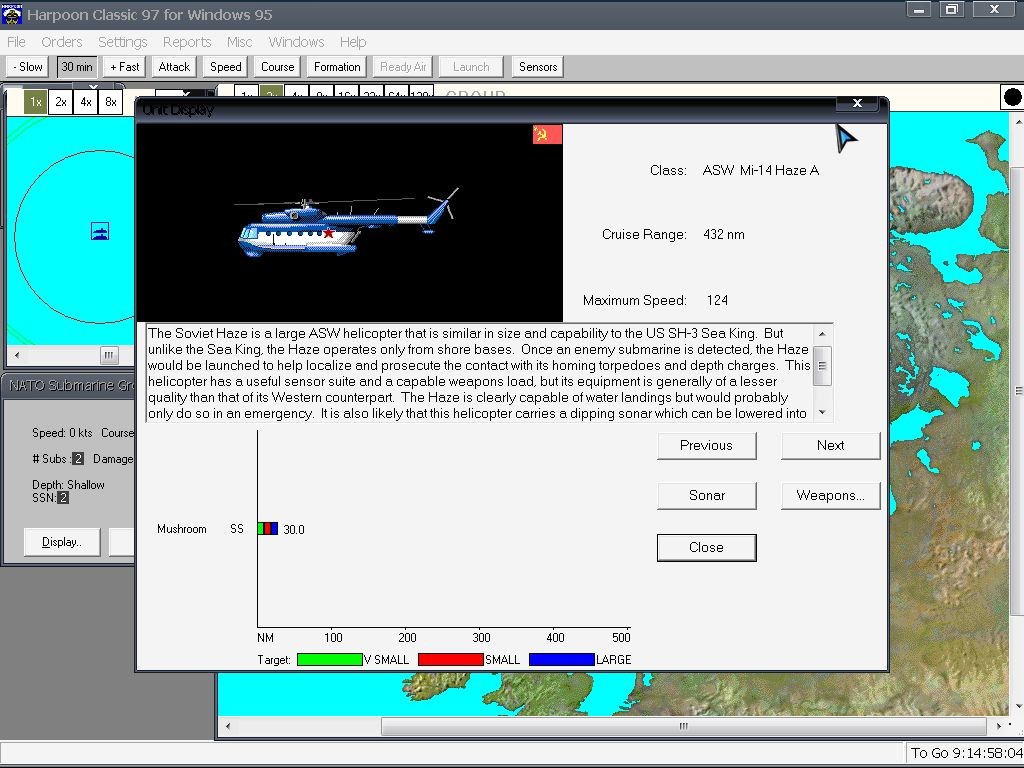Image resolution: width=1024 pixels, height=768 pixels.
Task: Open the Help menu
Action: point(353,42)
